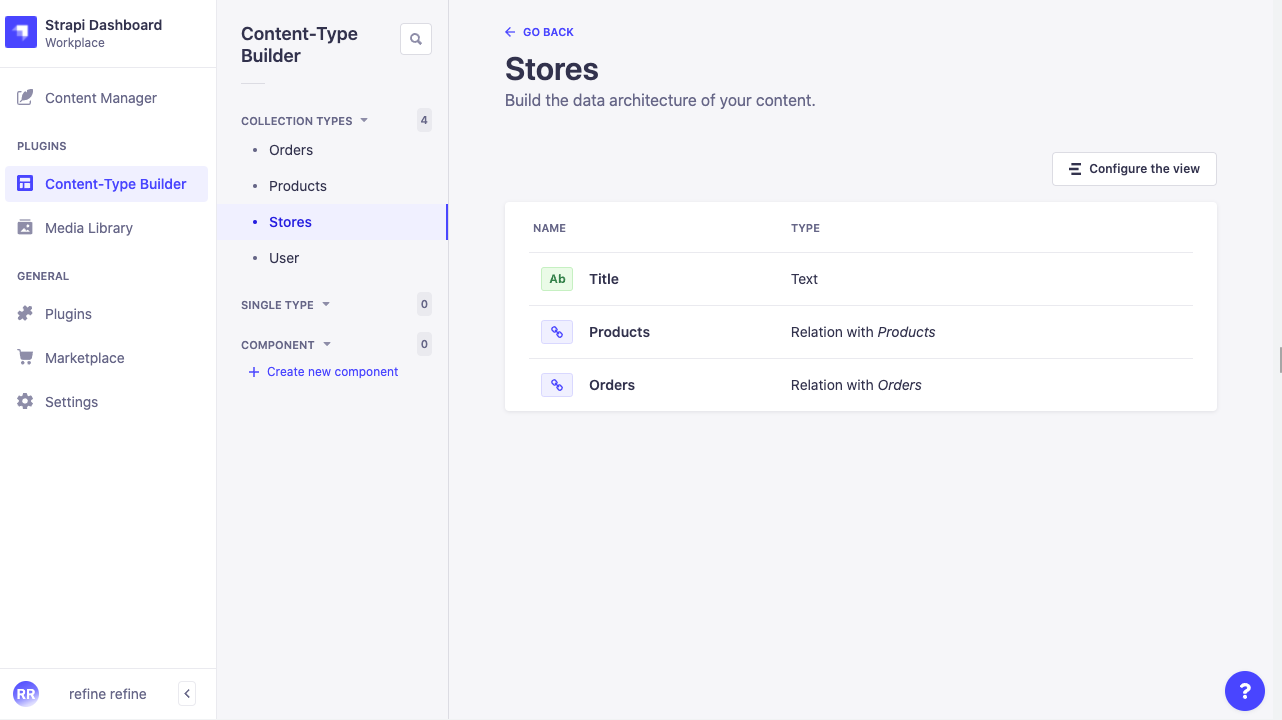1282x720 pixels.
Task: Expand the Component section
Action: pos(327,344)
